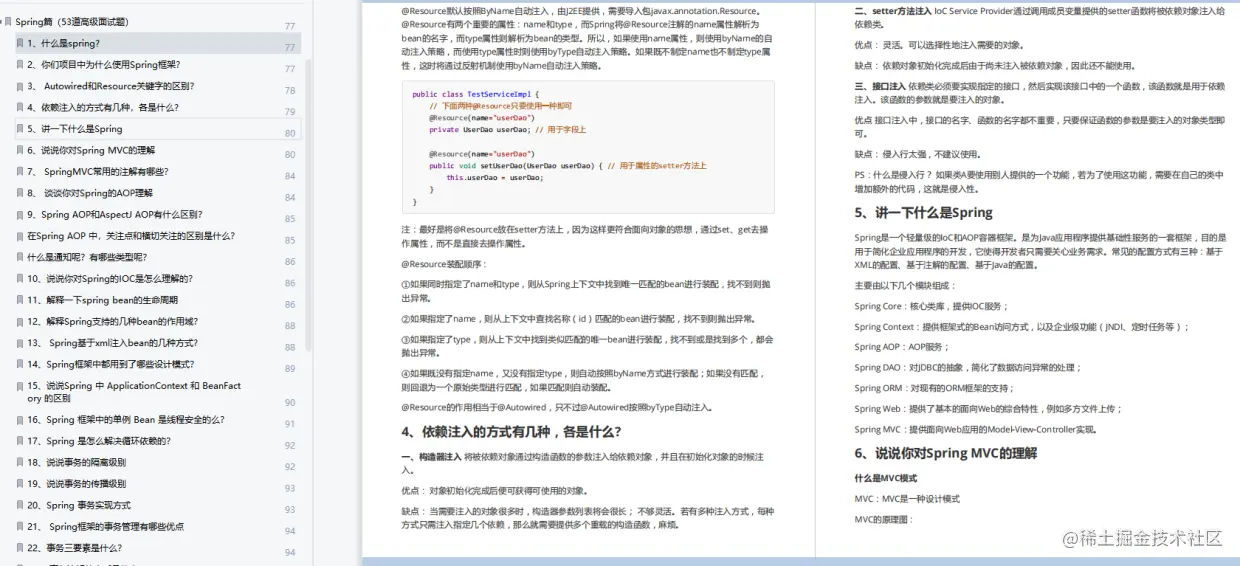The width and height of the screenshot is (1240, 566).
Task: Open bookmark 4、依赖注入的方式有几种
Action: tap(103, 108)
